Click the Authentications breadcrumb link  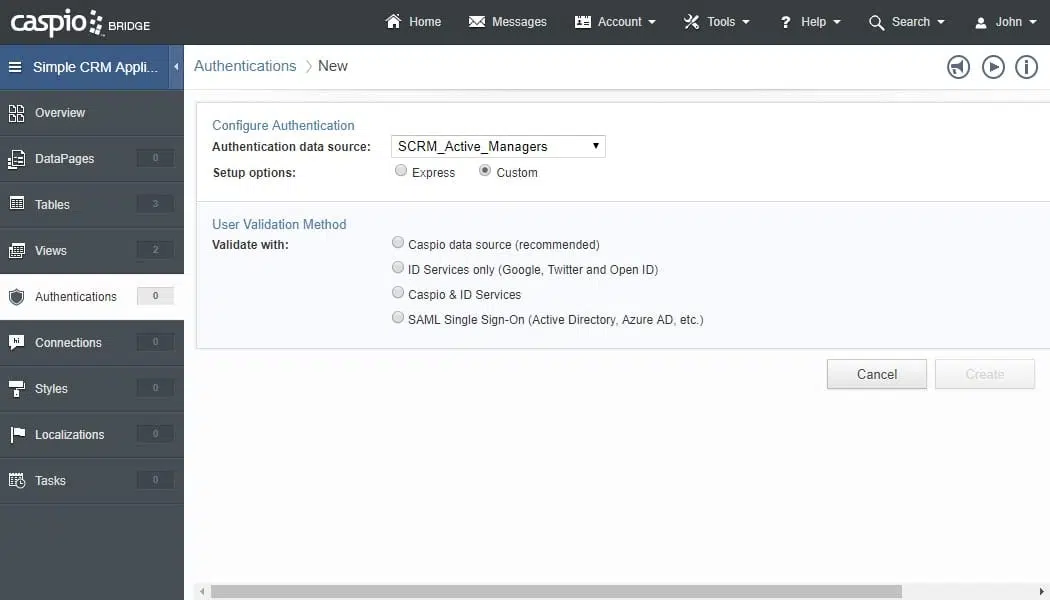[245, 66]
